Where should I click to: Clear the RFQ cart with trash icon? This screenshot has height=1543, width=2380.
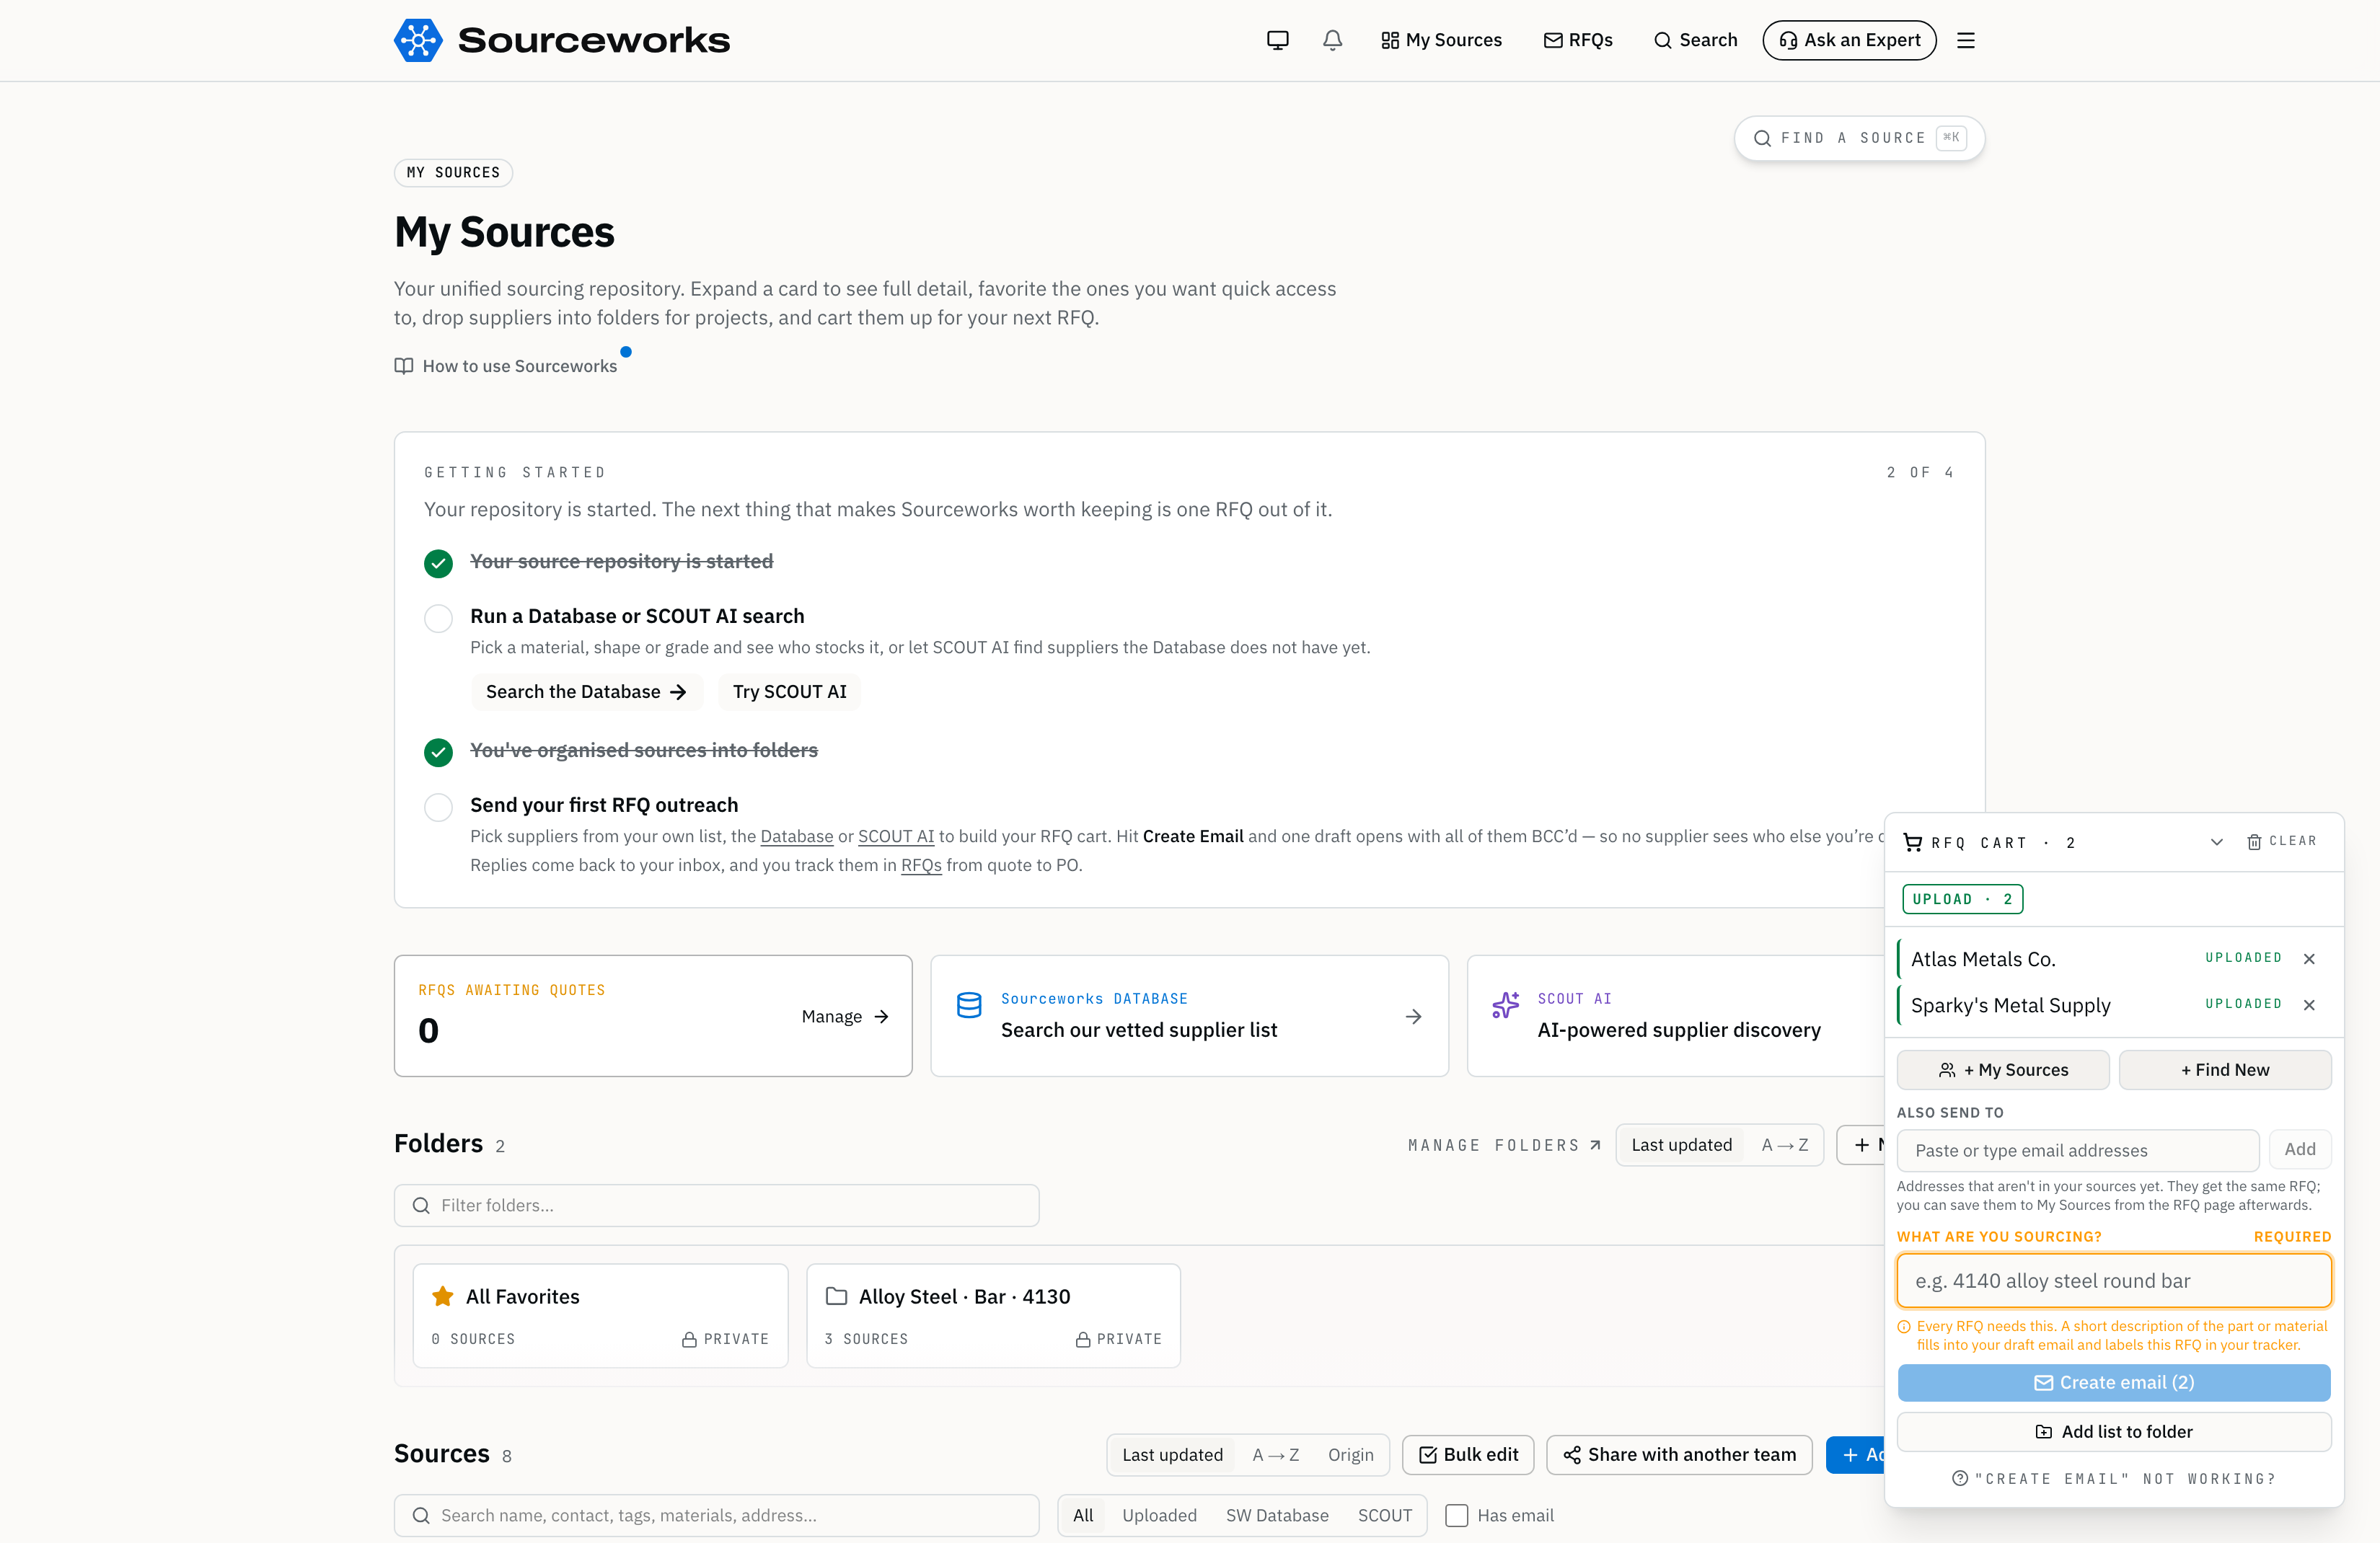[x=2281, y=841]
